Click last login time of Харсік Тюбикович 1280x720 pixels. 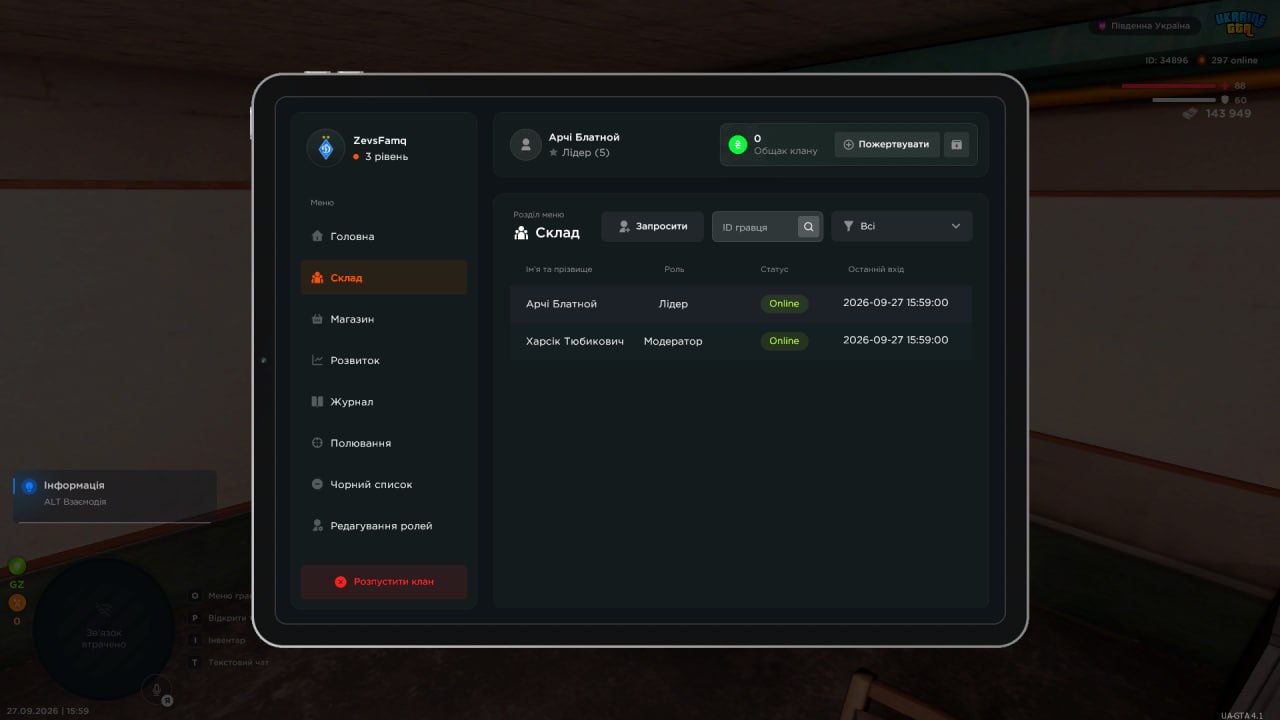point(896,340)
